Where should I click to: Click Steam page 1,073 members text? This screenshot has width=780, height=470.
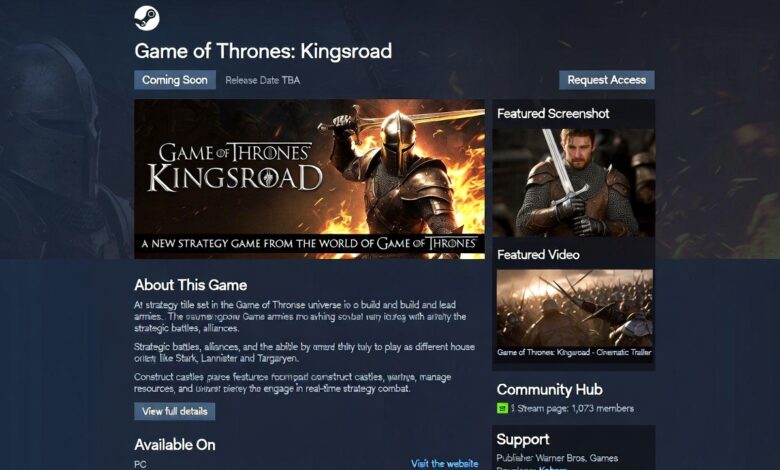coord(575,408)
